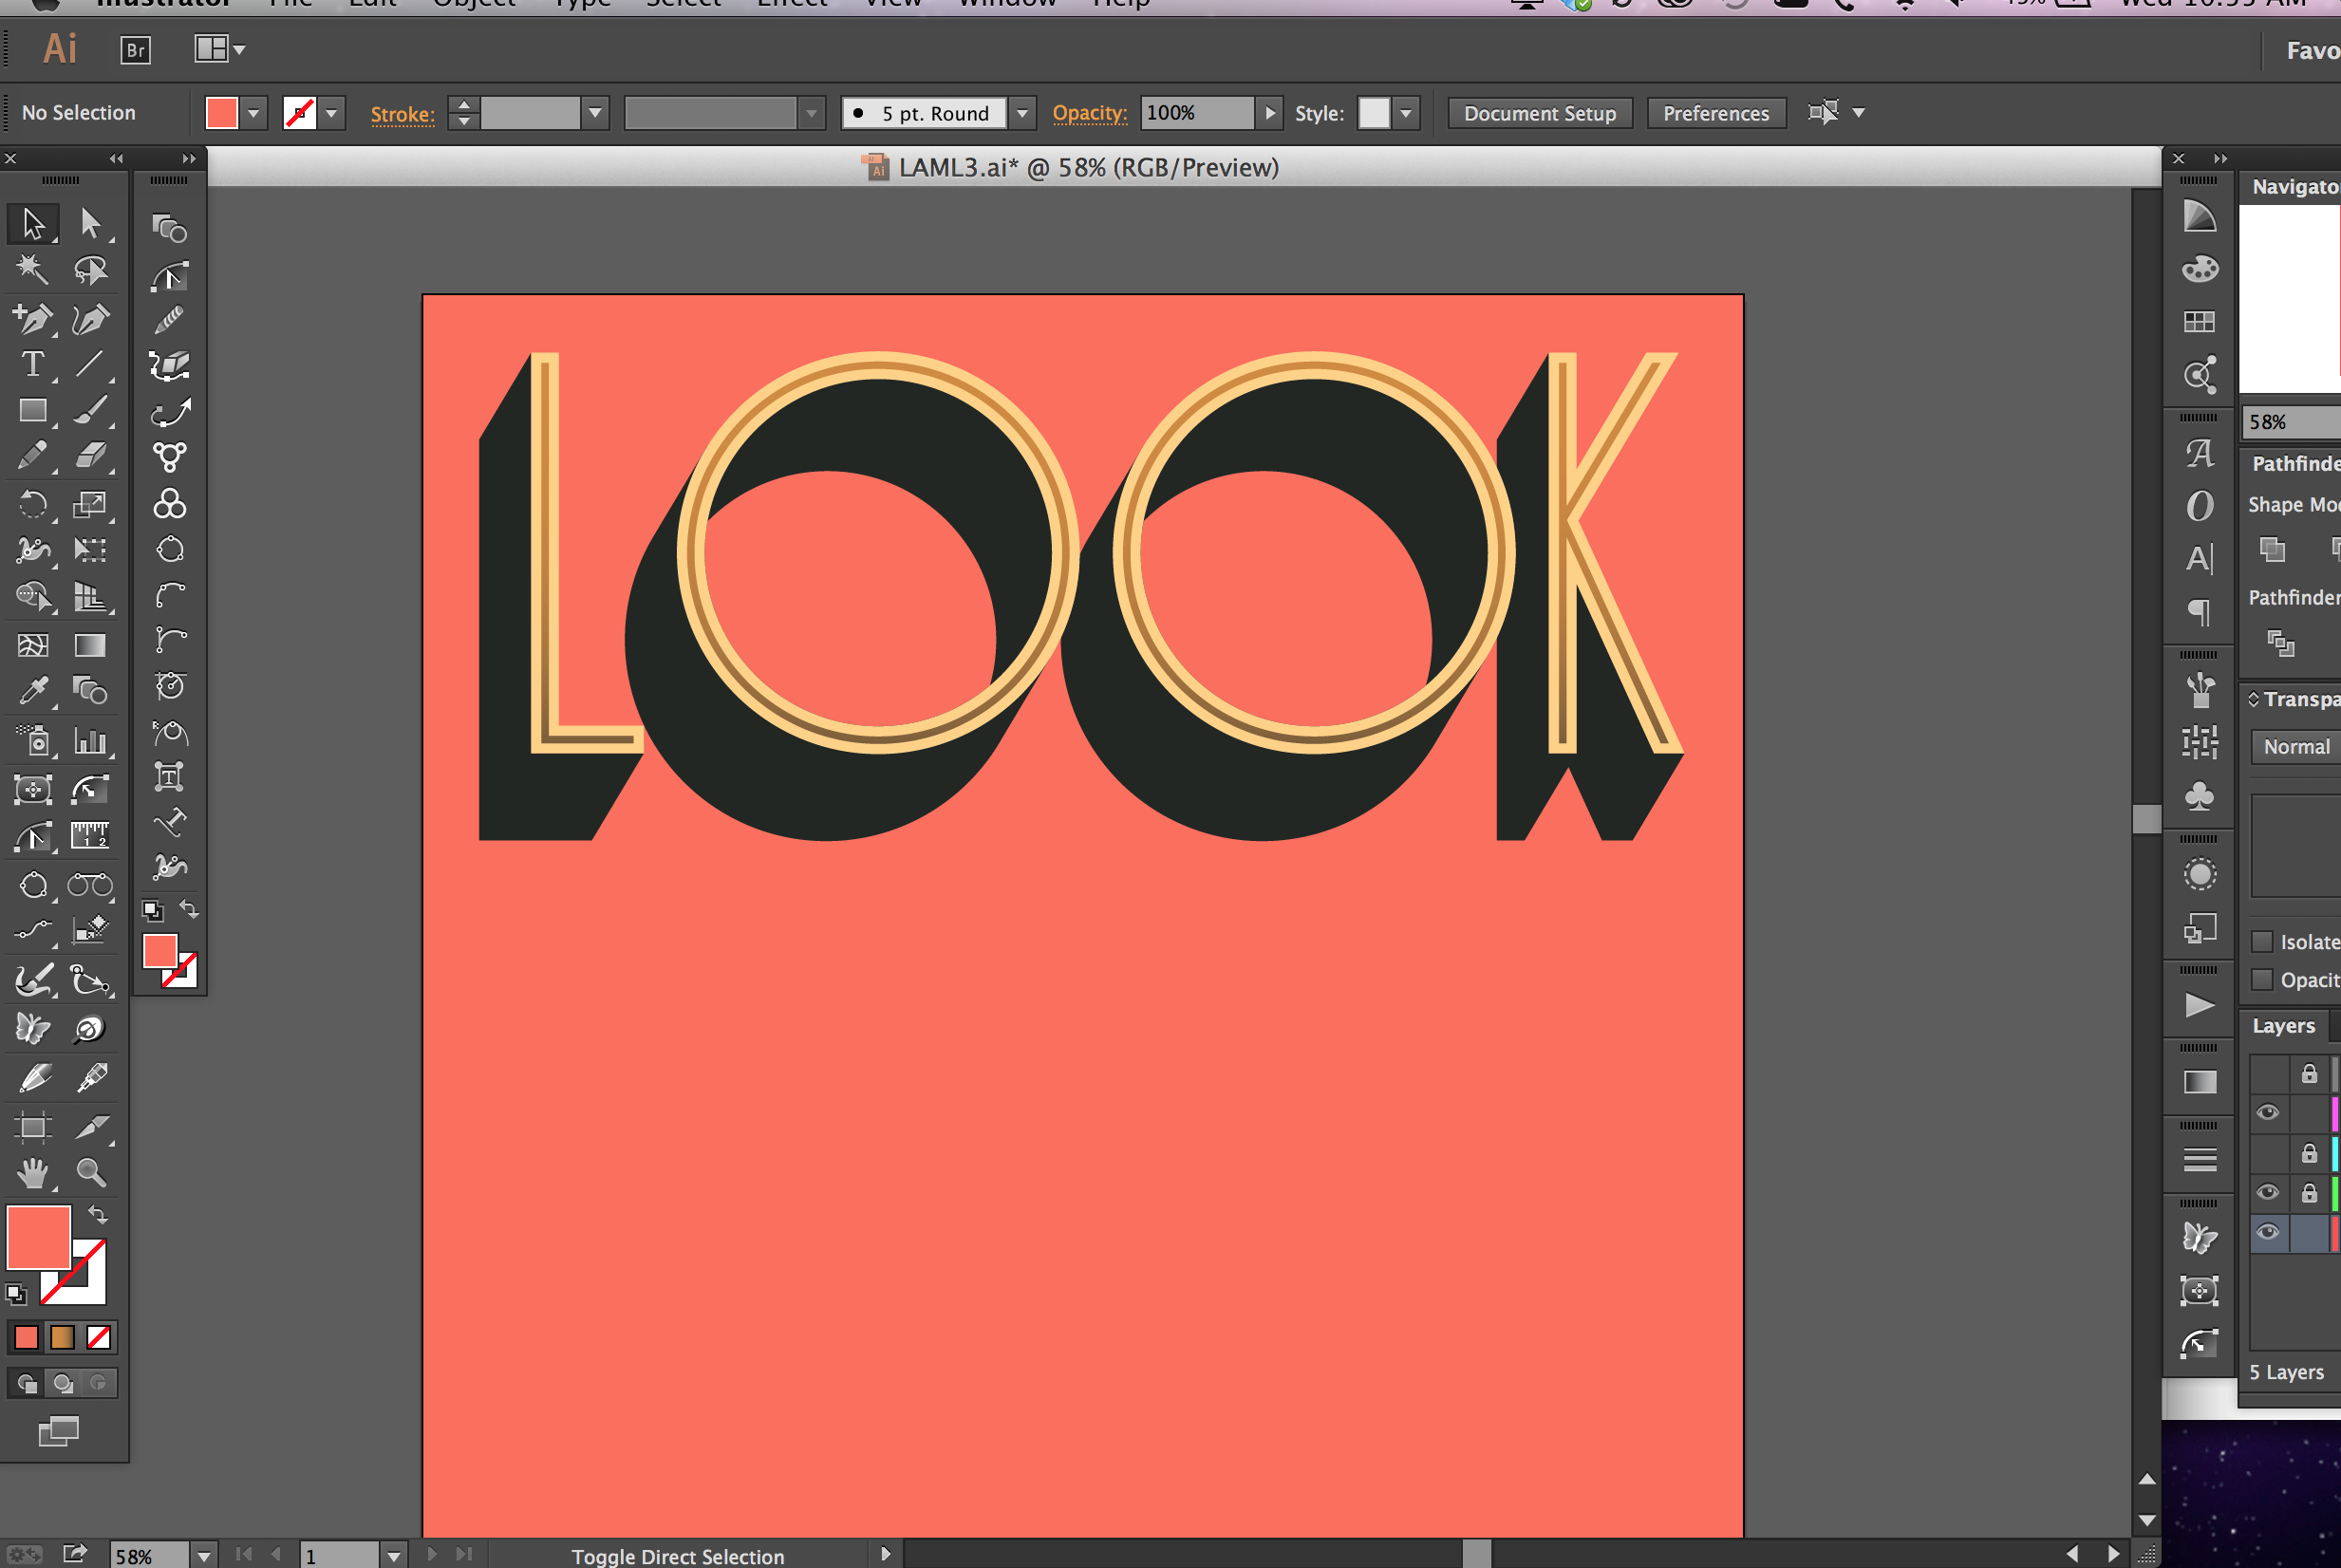Select the LAML3.ai document tab
Viewport: 2341px width, 1568px height.
pyautogui.click(x=1070, y=167)
